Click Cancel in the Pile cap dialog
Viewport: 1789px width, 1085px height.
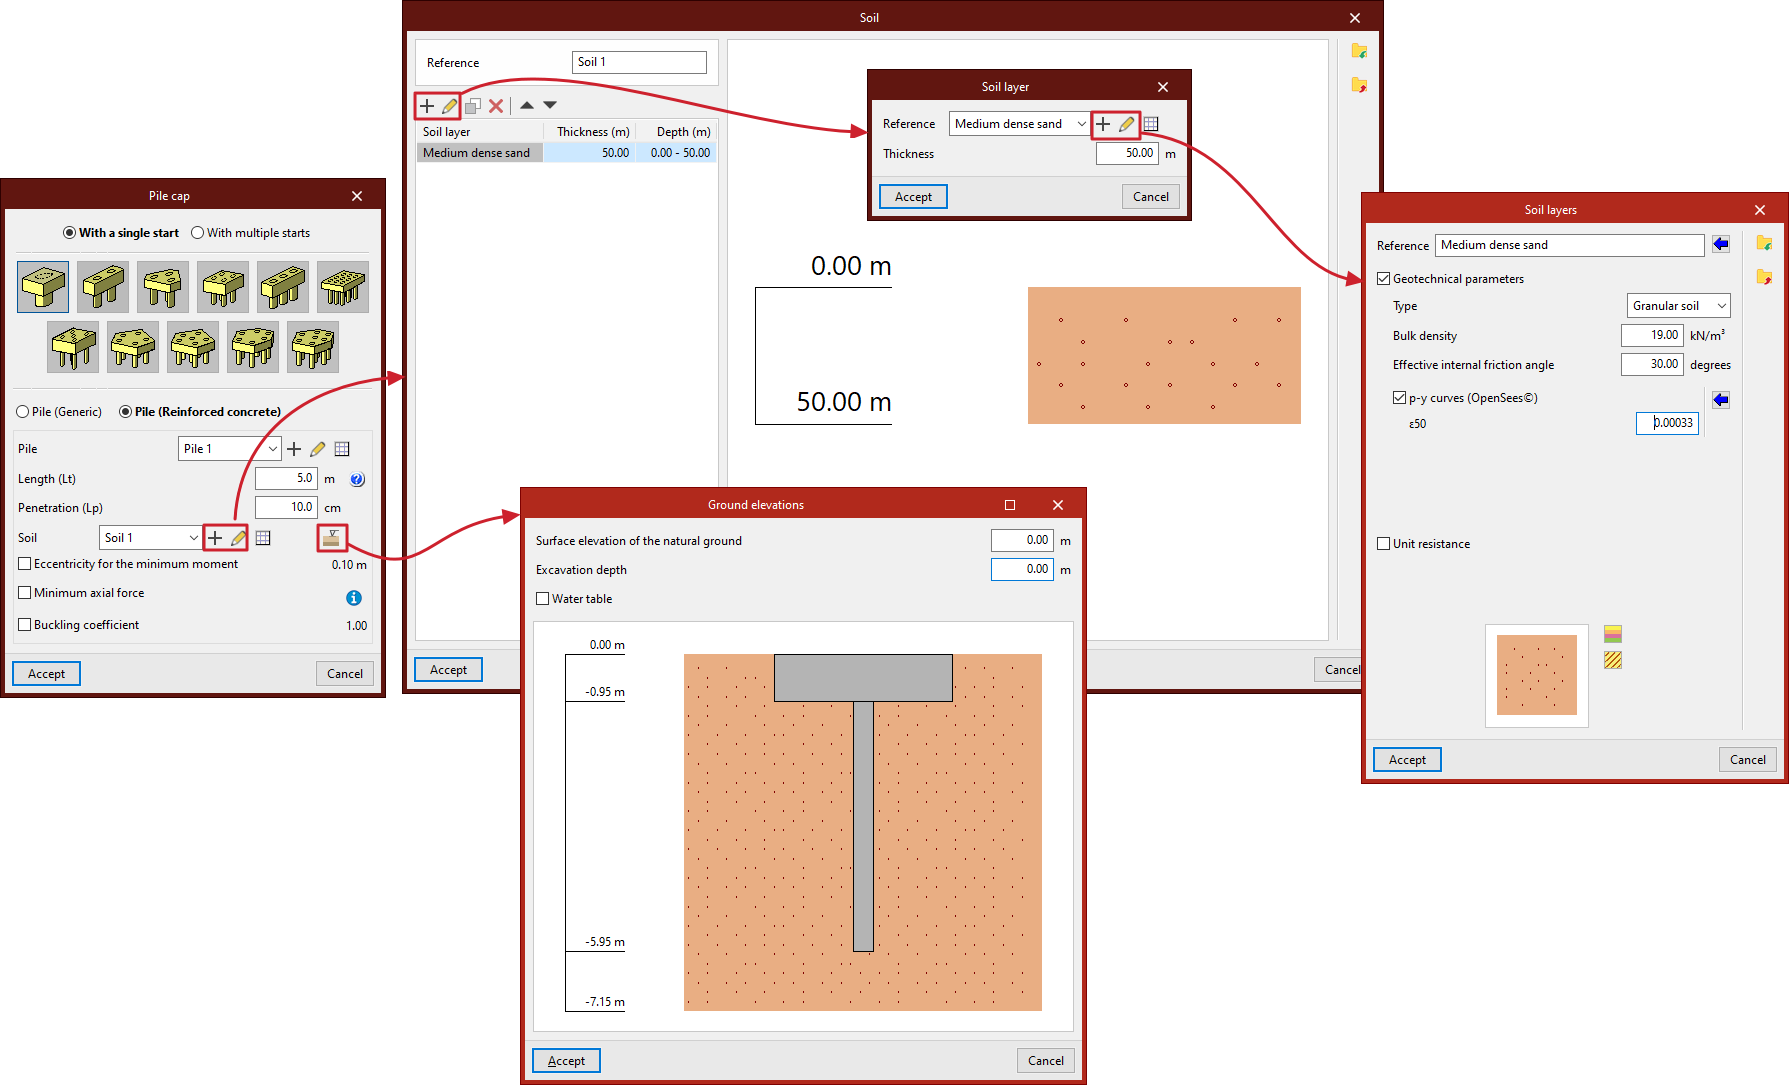[x=345, y=674]
